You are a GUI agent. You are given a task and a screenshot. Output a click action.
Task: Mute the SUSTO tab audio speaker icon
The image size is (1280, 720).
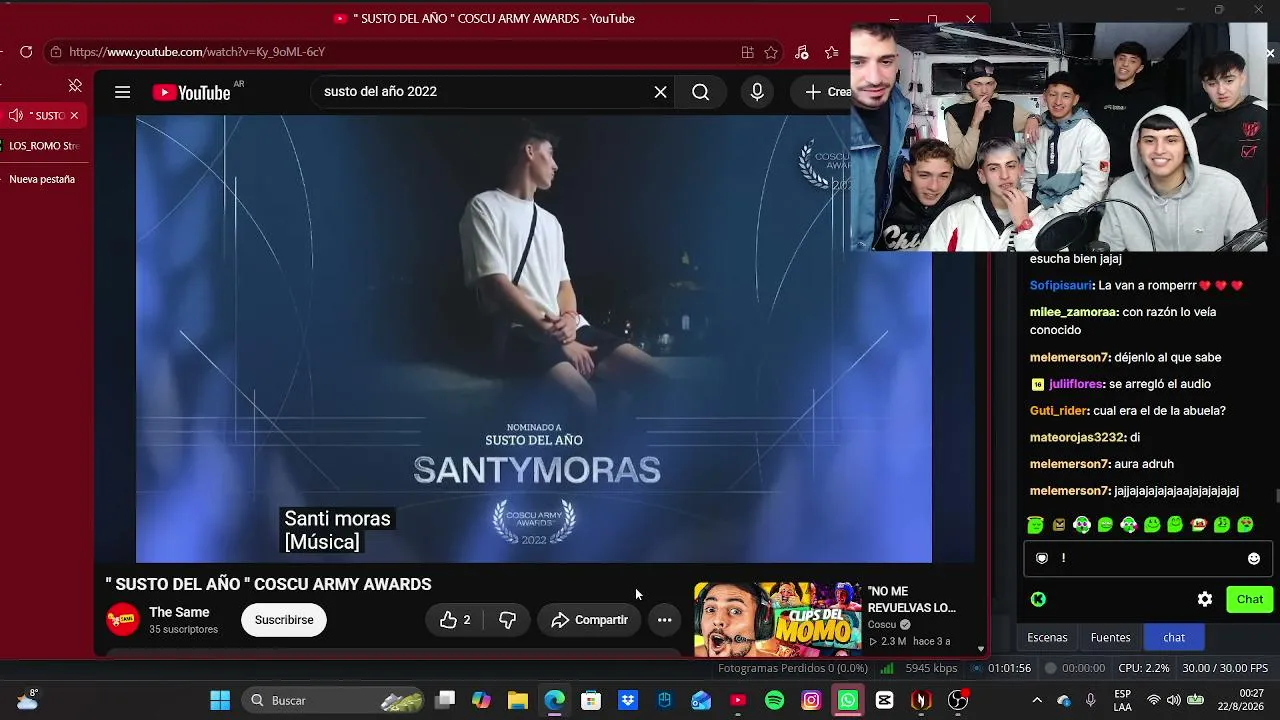[x=16, y=115]
